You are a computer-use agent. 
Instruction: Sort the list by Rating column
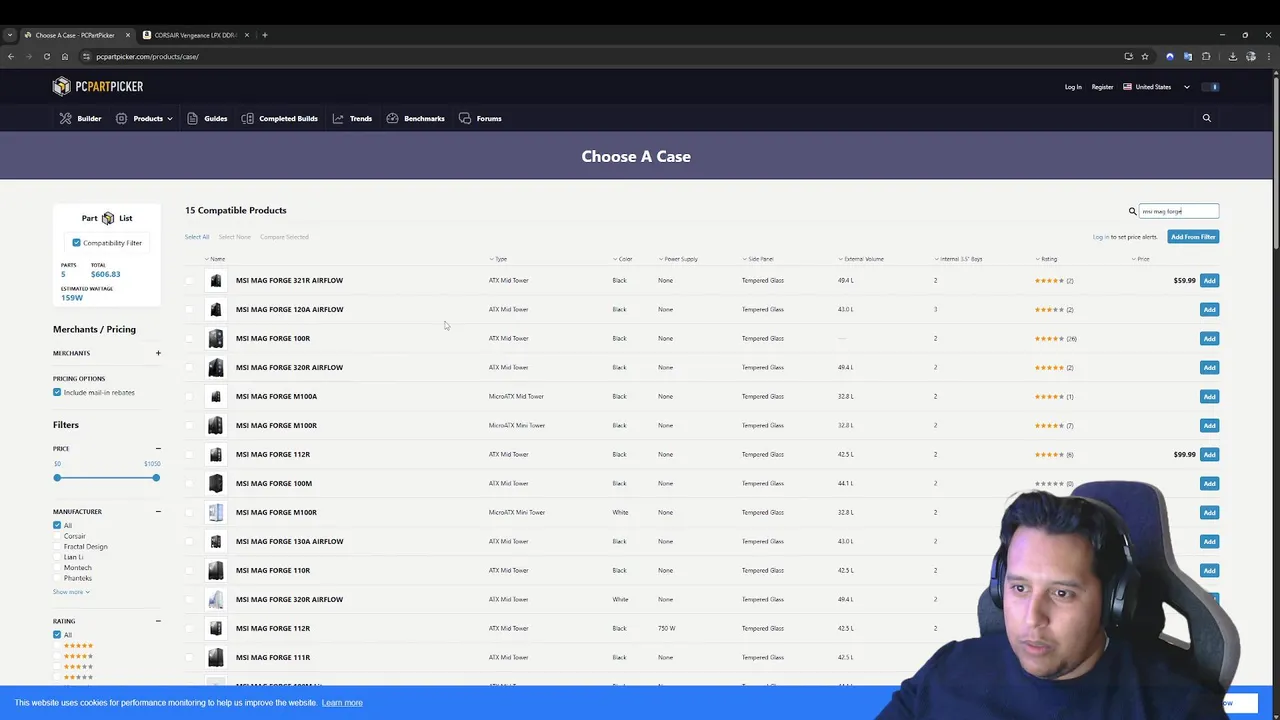point(1046,259)
